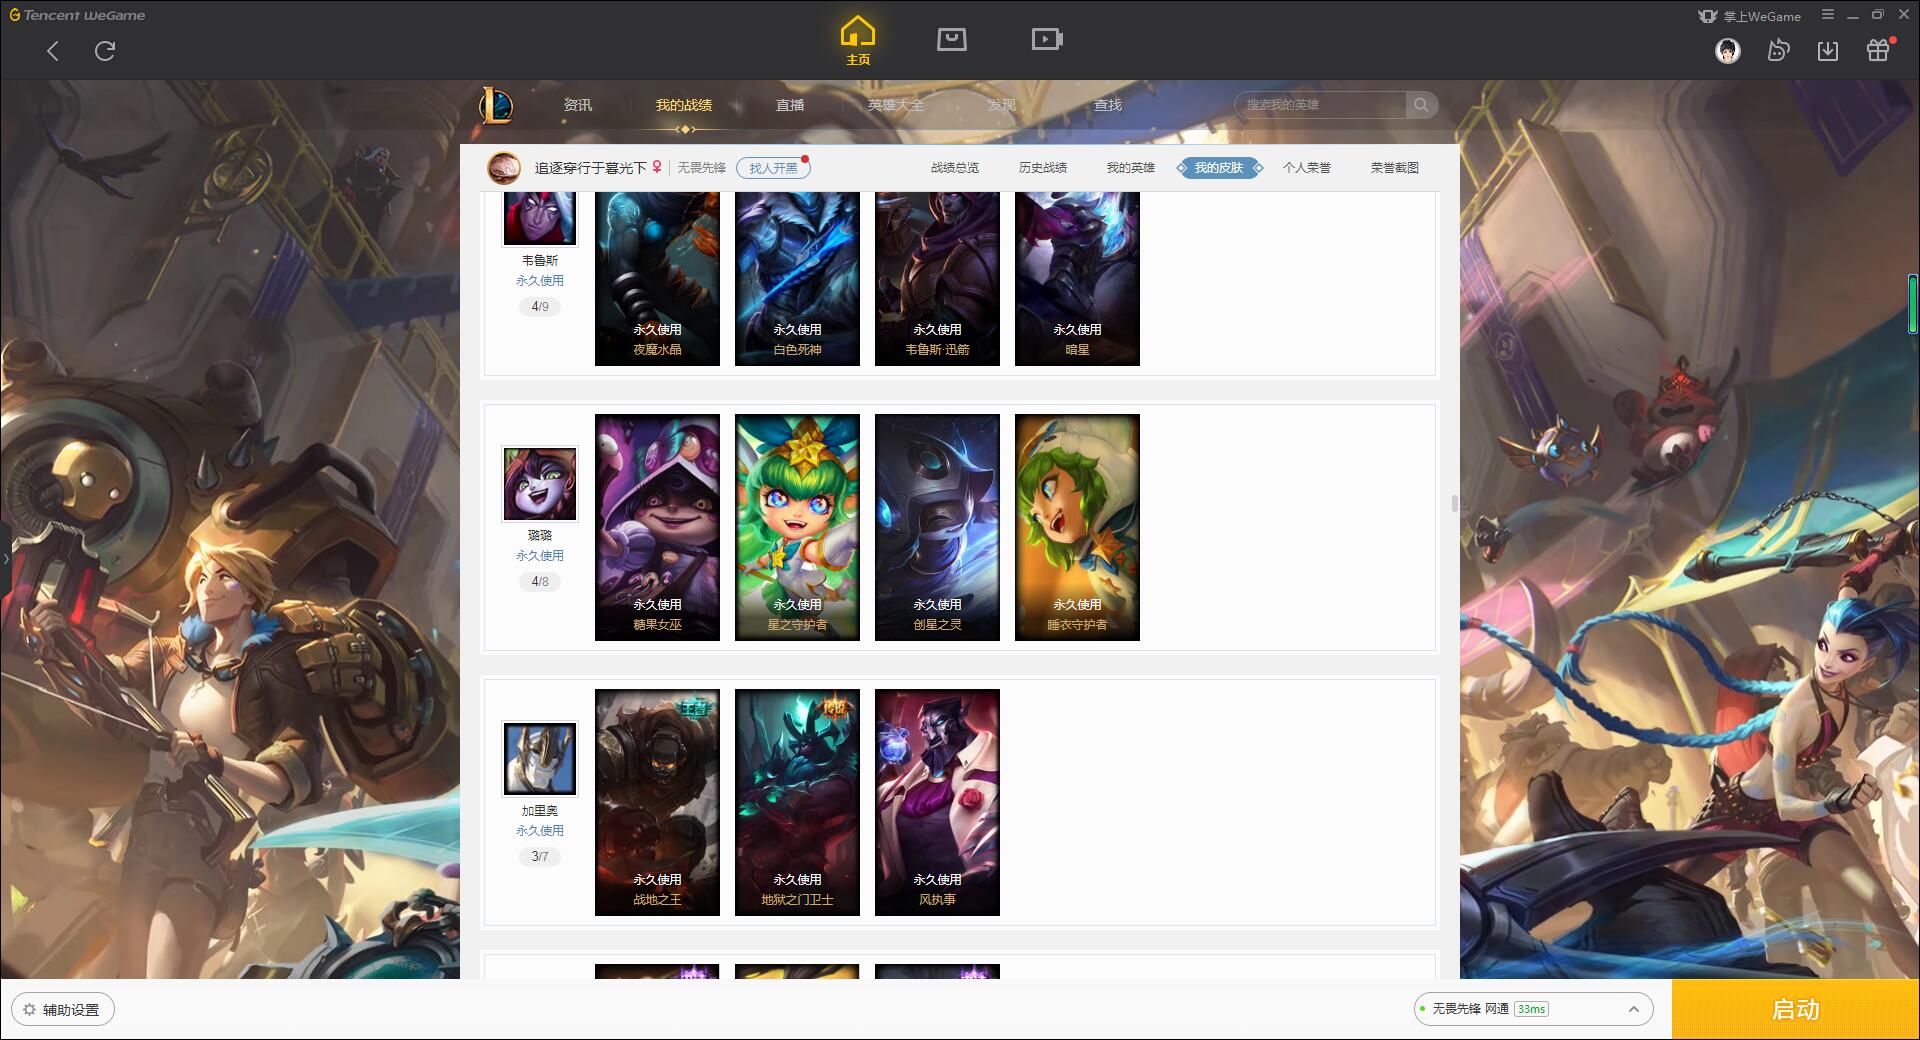Click the 找人开黑 button
1920x1040 pixels.
(773, 168)
